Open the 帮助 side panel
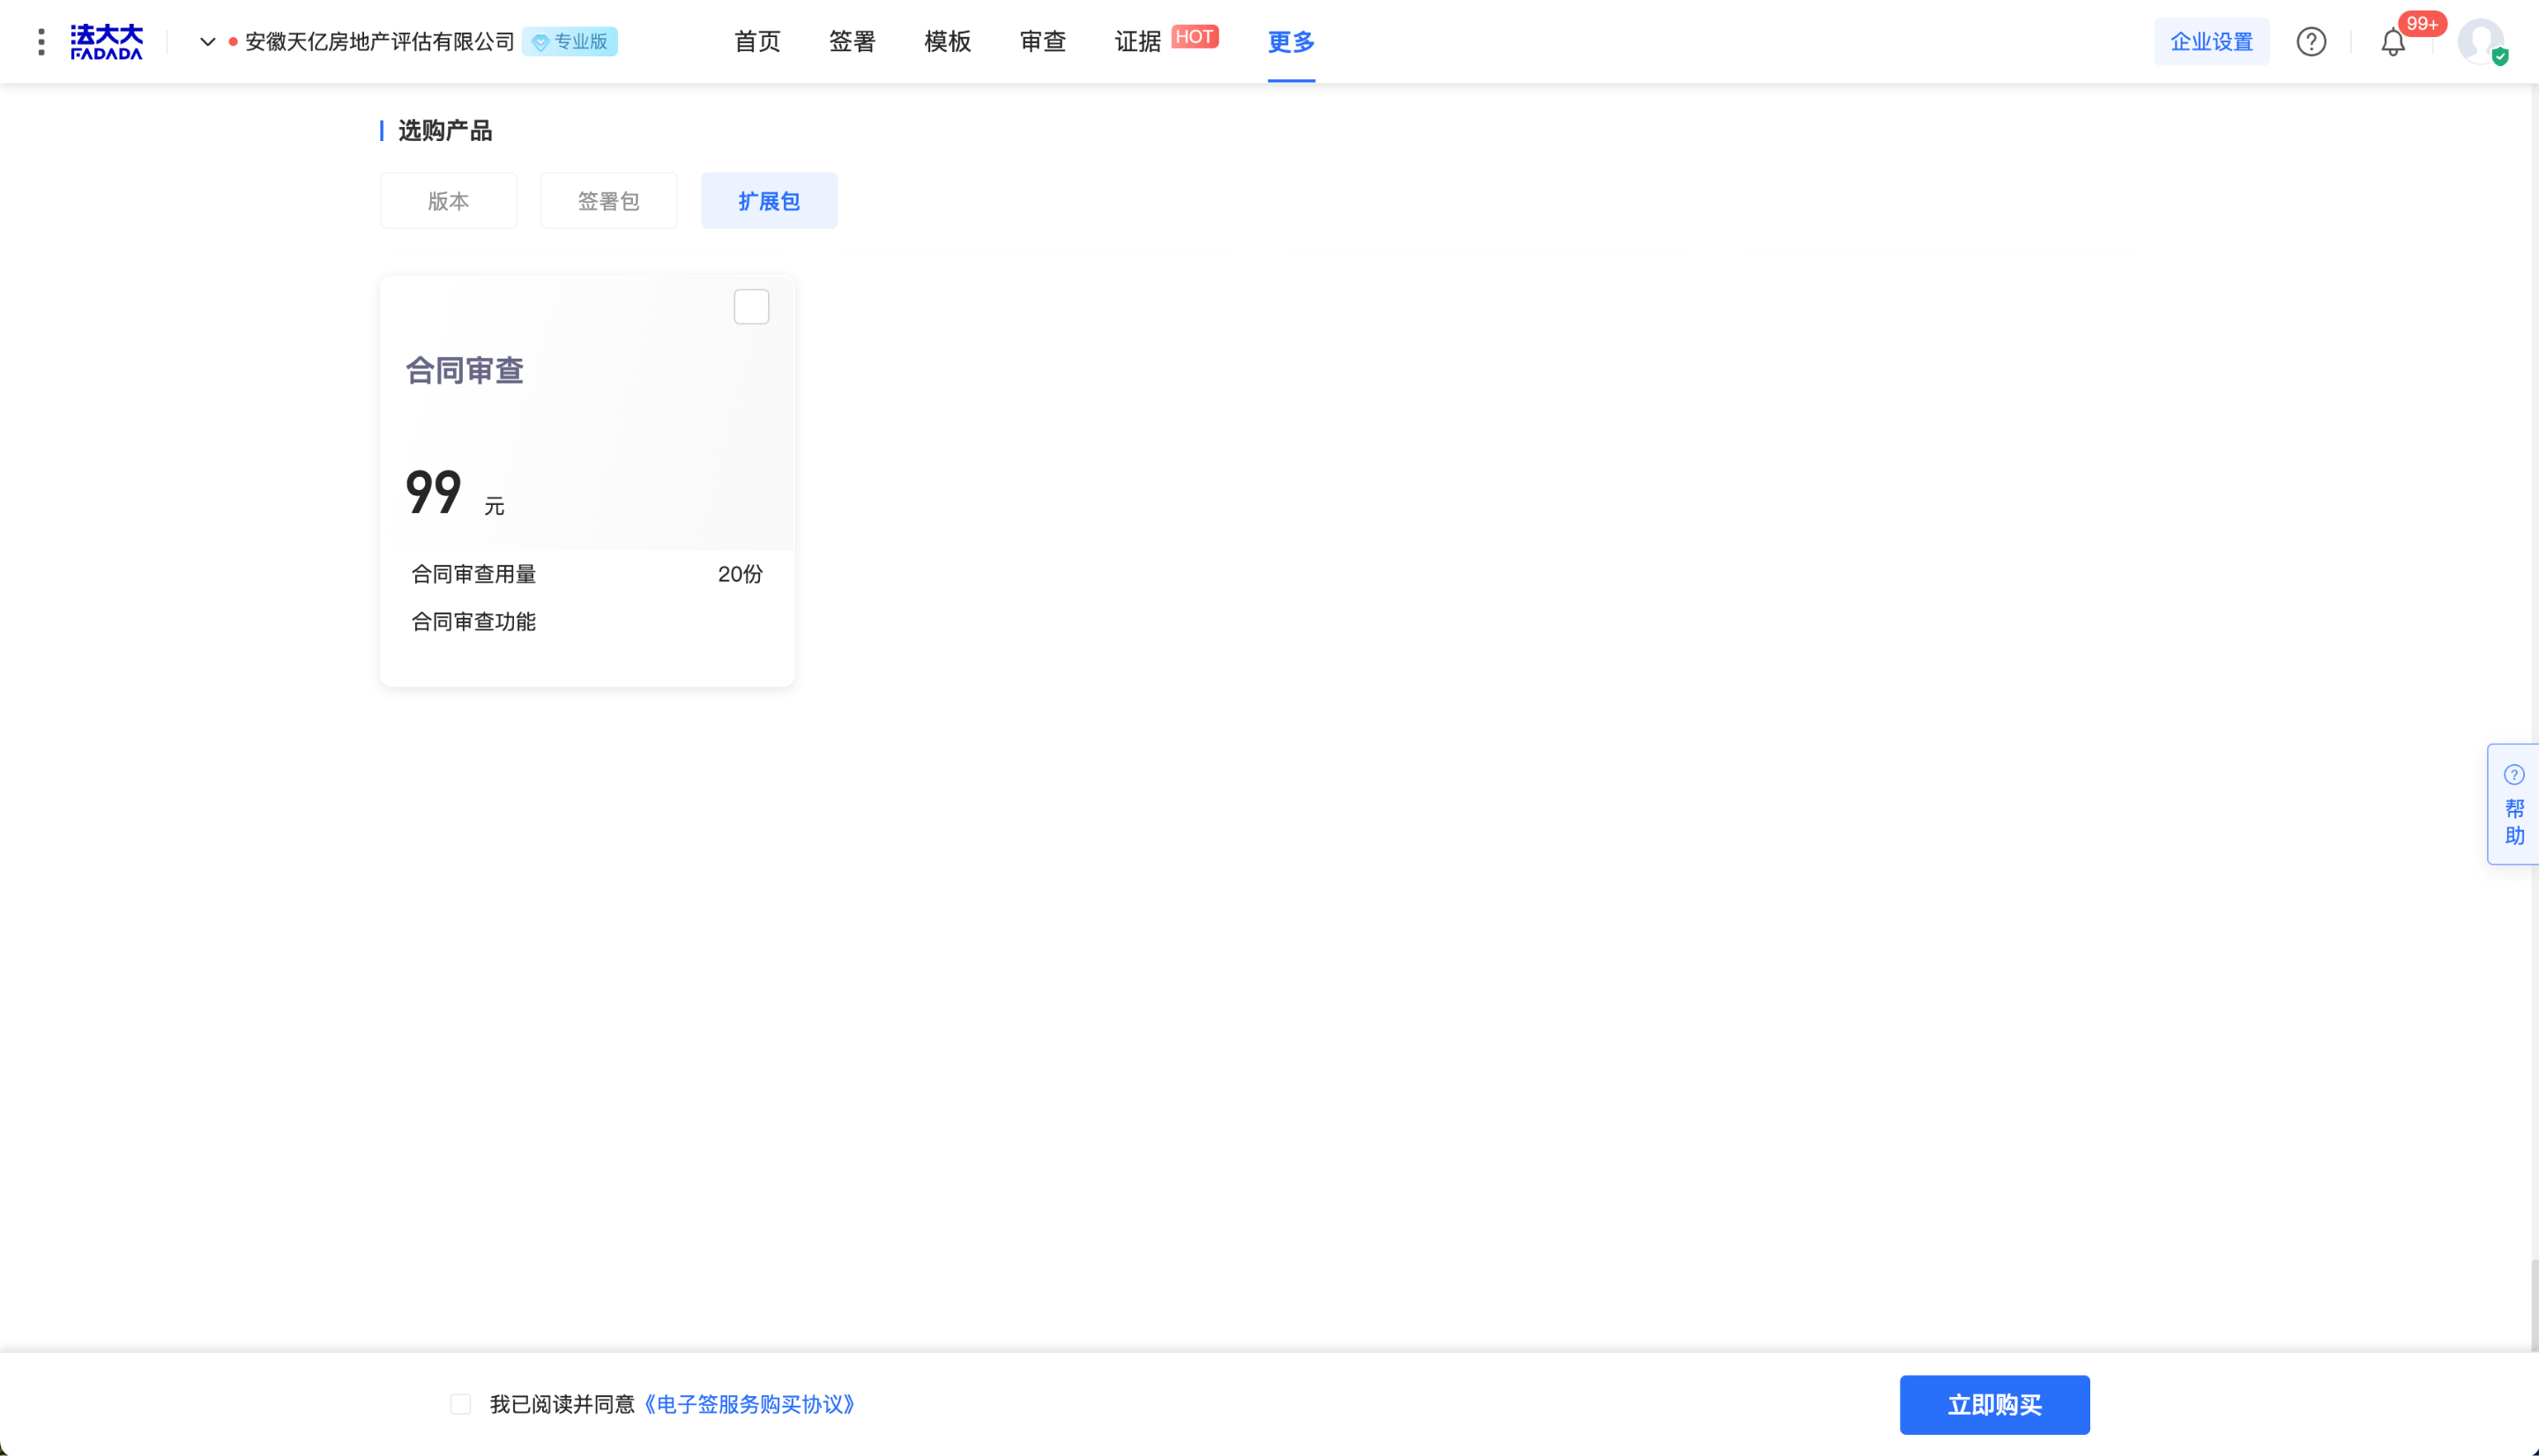 [2513, 805]
